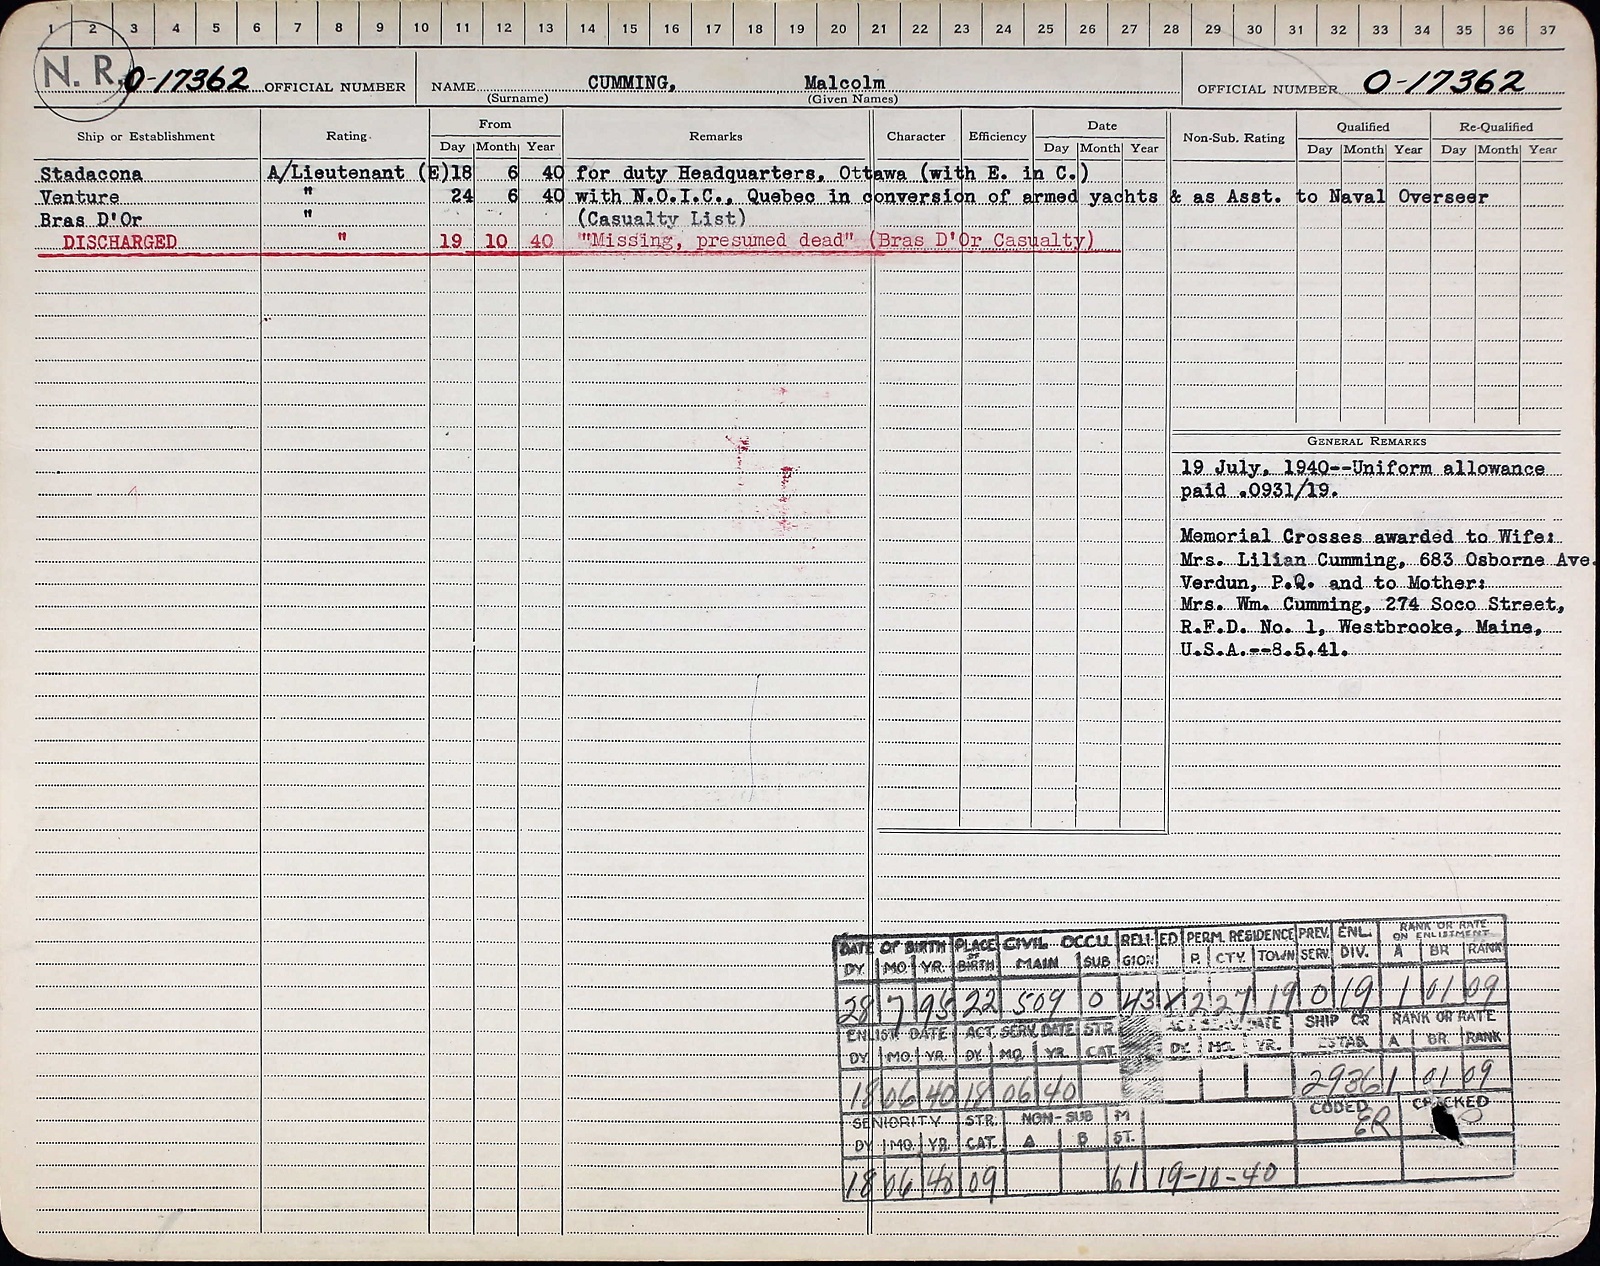
Task: Click the Uniform allowance paid note
Action: pos(1362,479)
